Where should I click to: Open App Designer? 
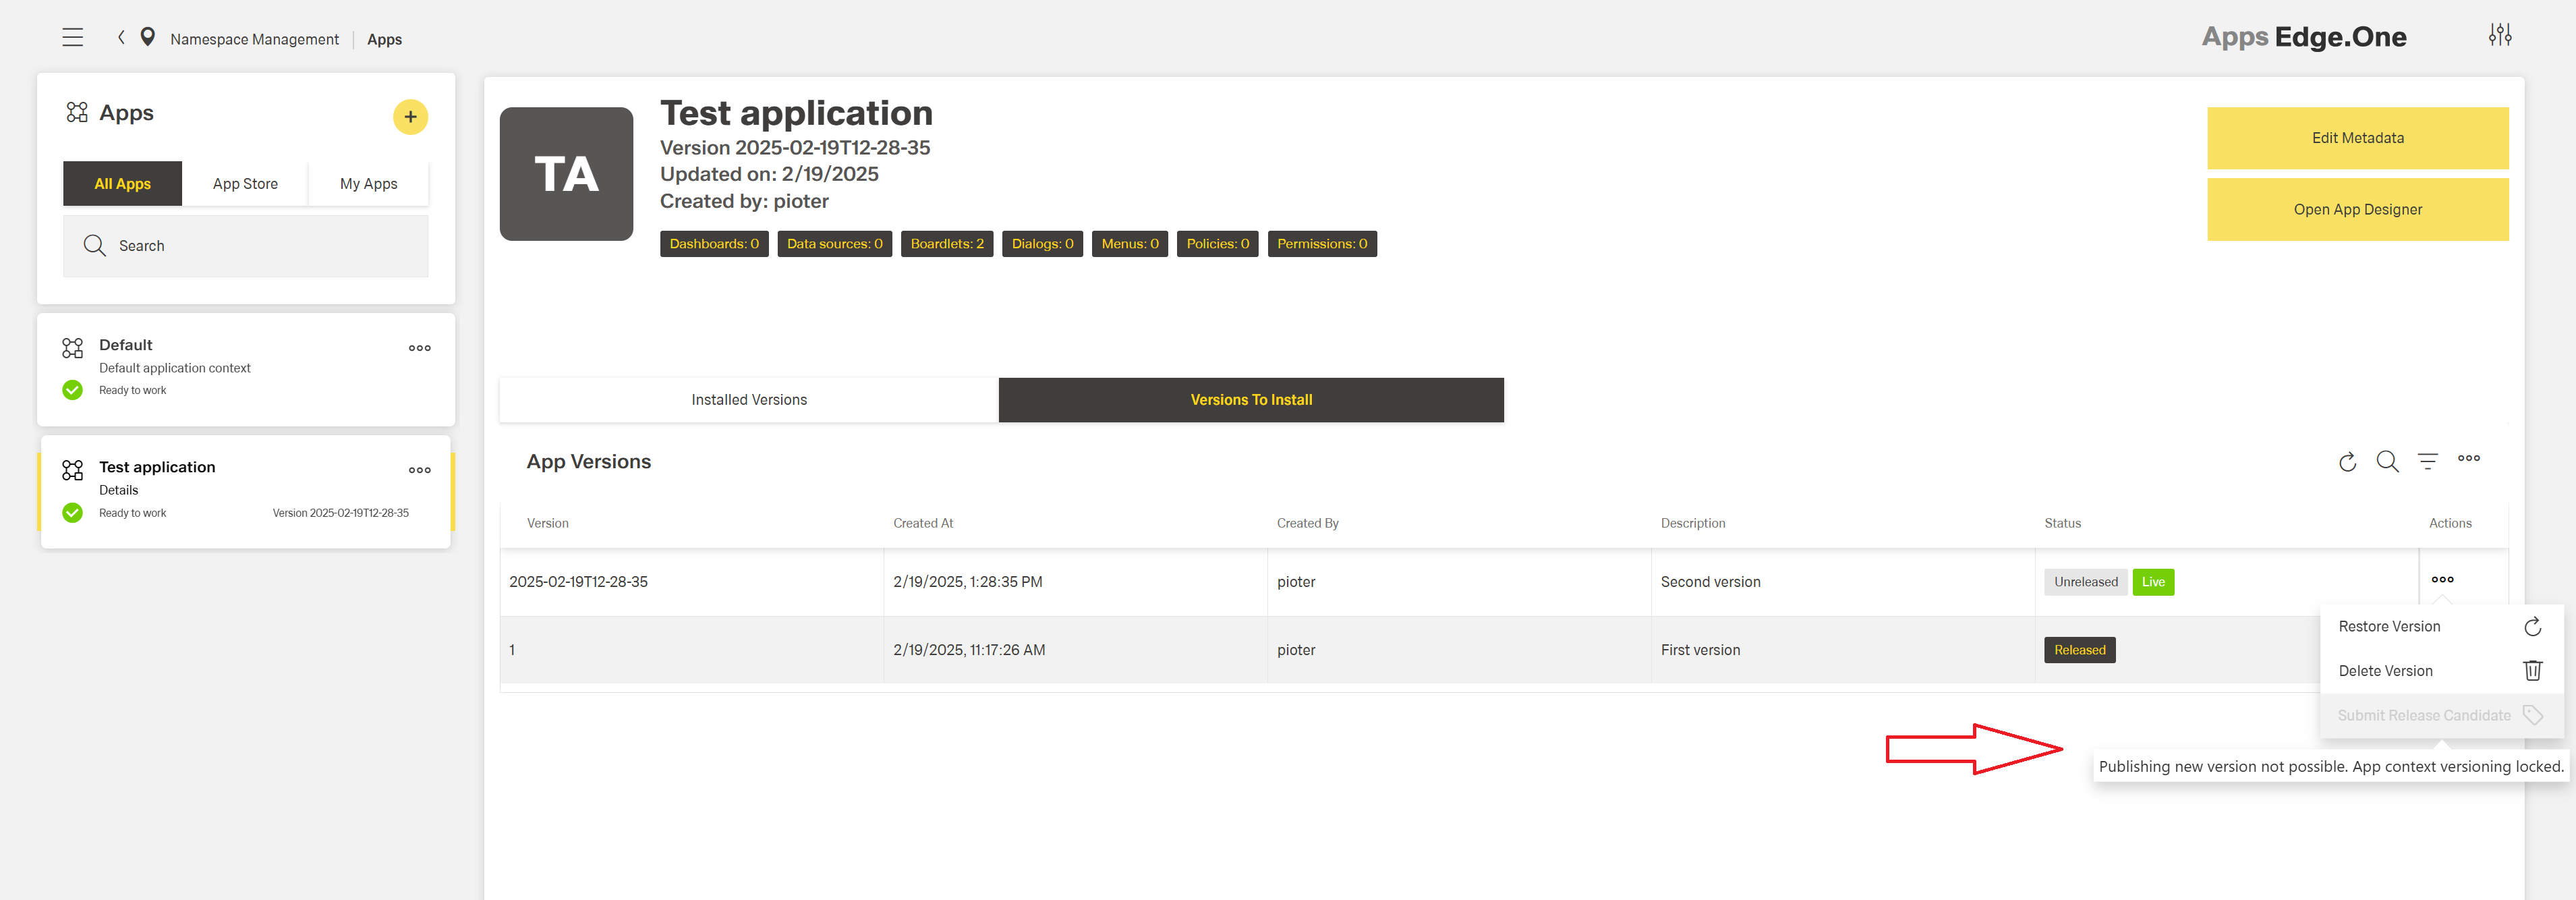2357,209
